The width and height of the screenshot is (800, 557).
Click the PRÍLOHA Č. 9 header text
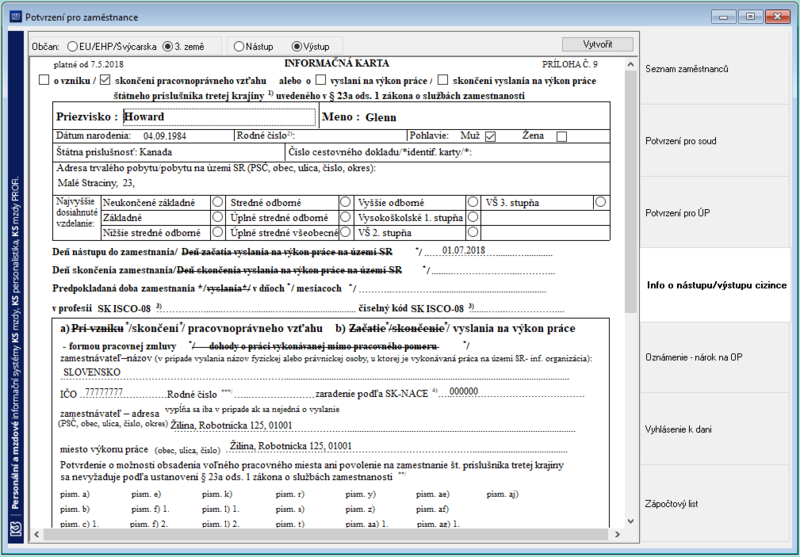(570, 64)
